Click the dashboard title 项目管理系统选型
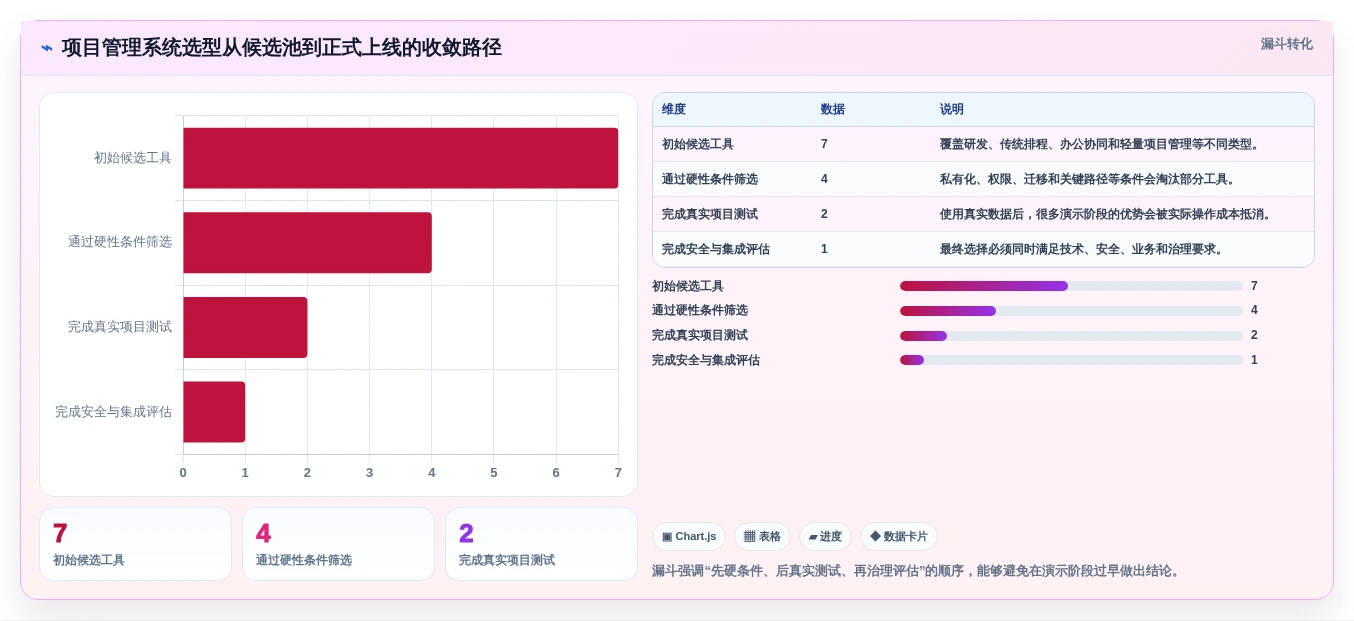The width and height of the screenshot is (1354, 621). click(x=281, y=48)
